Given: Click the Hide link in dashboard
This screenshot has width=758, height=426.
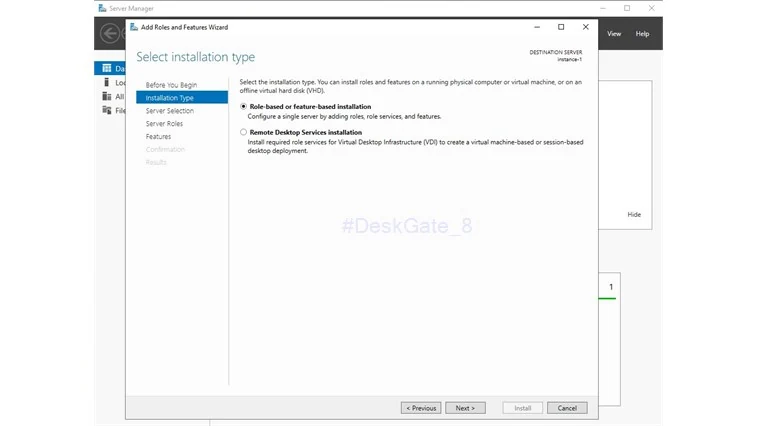Looking at the screenshot, I should (634, 215).
